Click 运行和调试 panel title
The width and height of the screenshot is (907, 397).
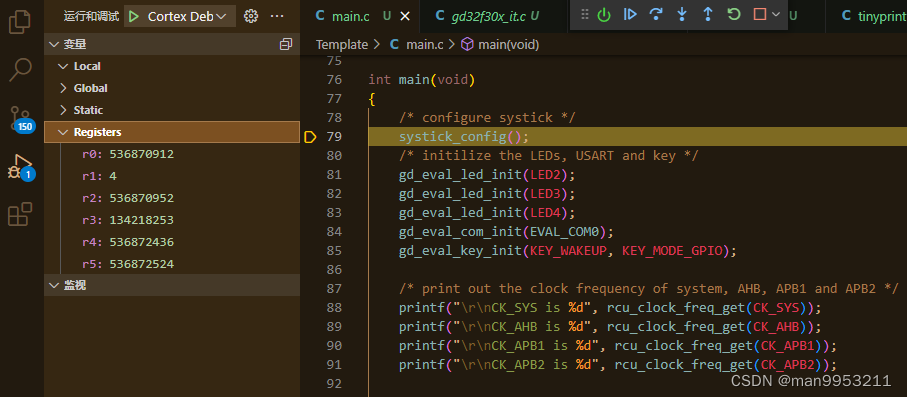(x=91, y=16)
